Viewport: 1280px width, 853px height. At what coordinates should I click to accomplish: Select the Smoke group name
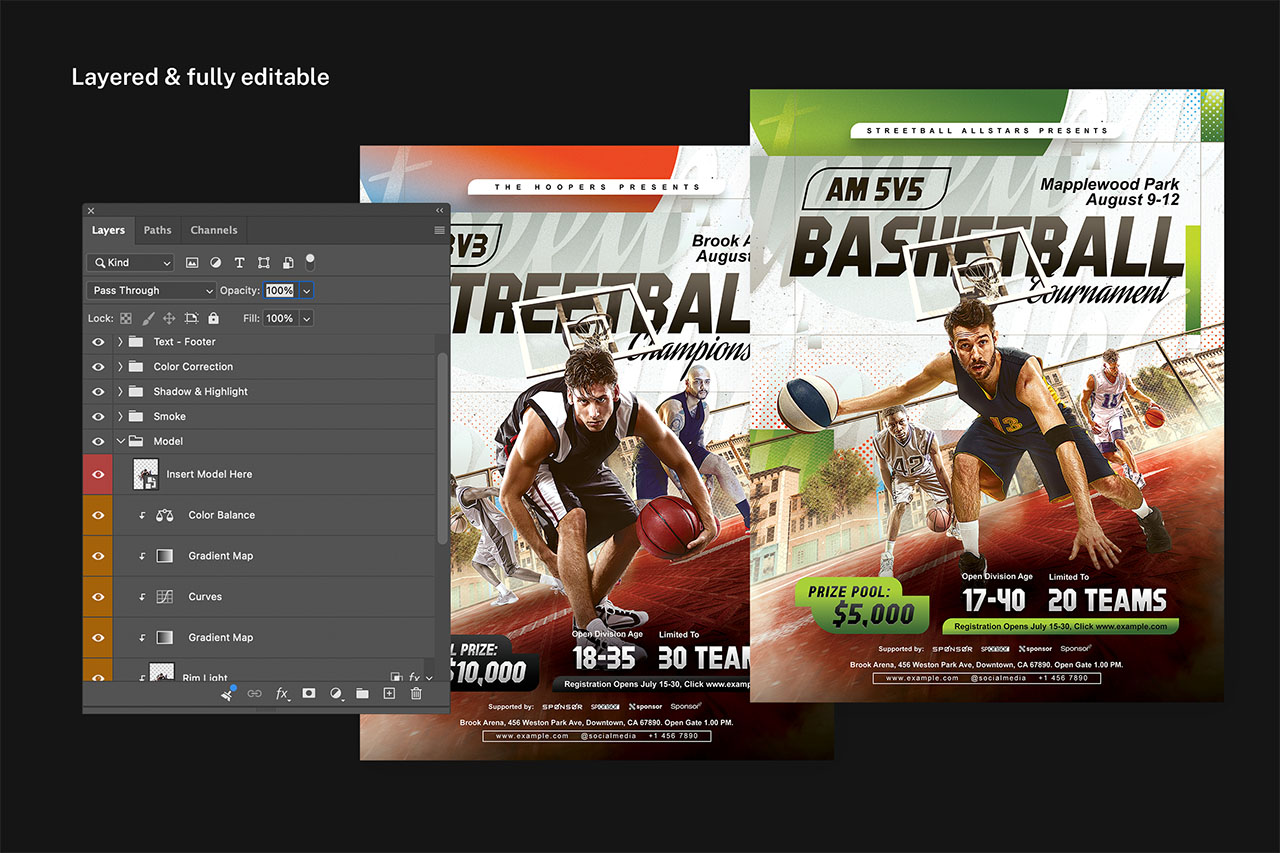169,416
